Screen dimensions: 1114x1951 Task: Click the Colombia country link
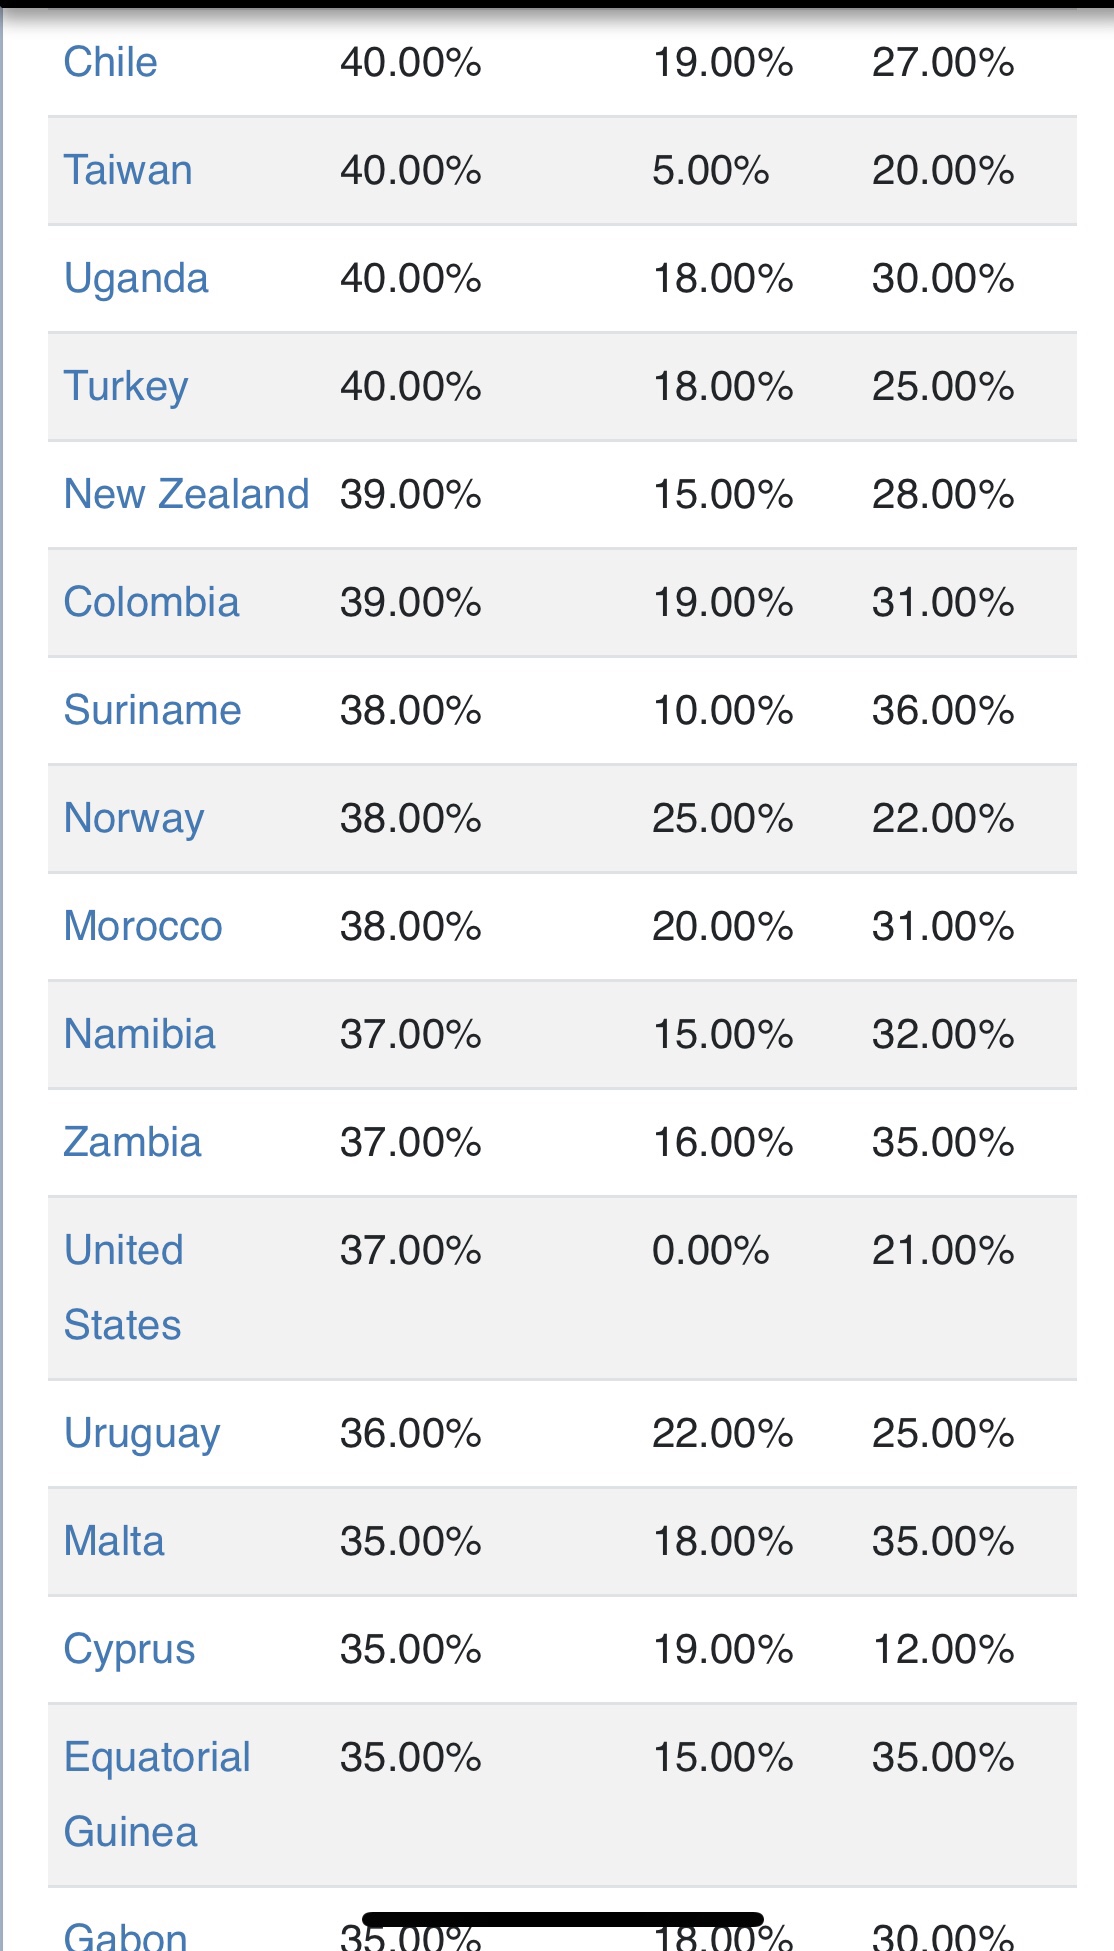pos(151,602)
